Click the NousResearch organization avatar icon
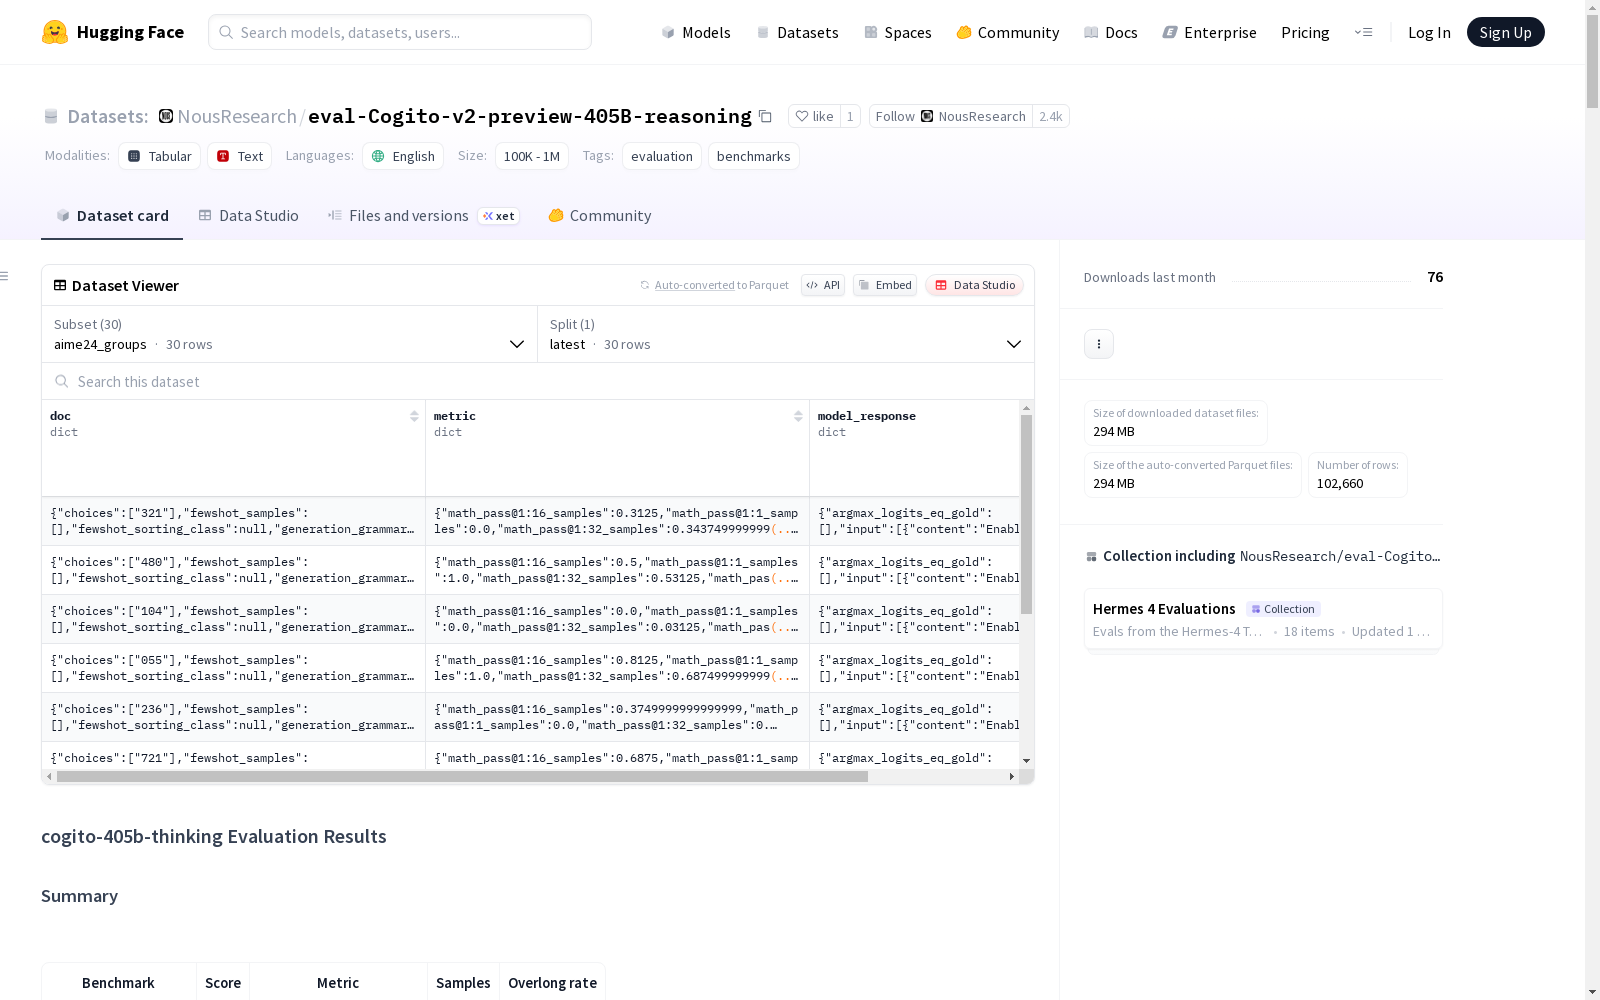Viewport: 1600px width, 1000px height. pos(166,116)
